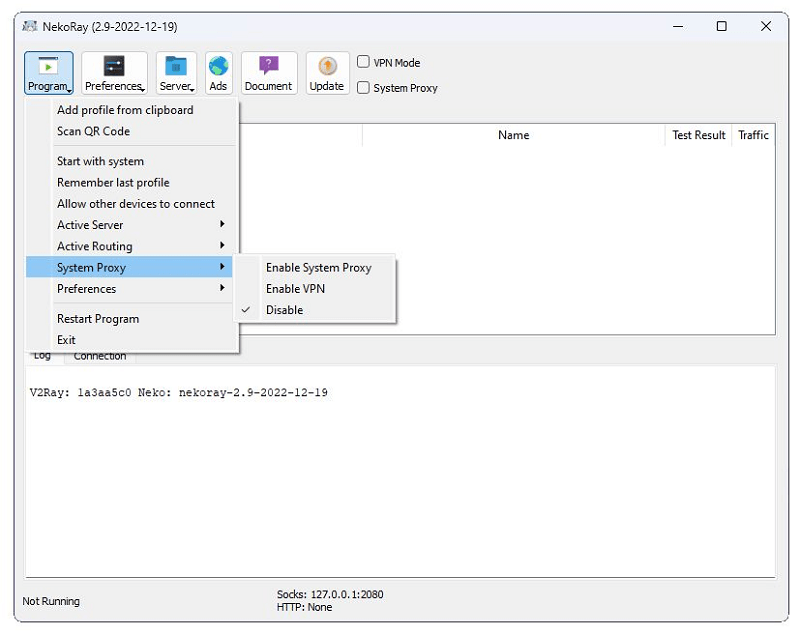Screen dimensions: 800x634
Task: Open the Server menu icon
Action: tap(175, 72)
